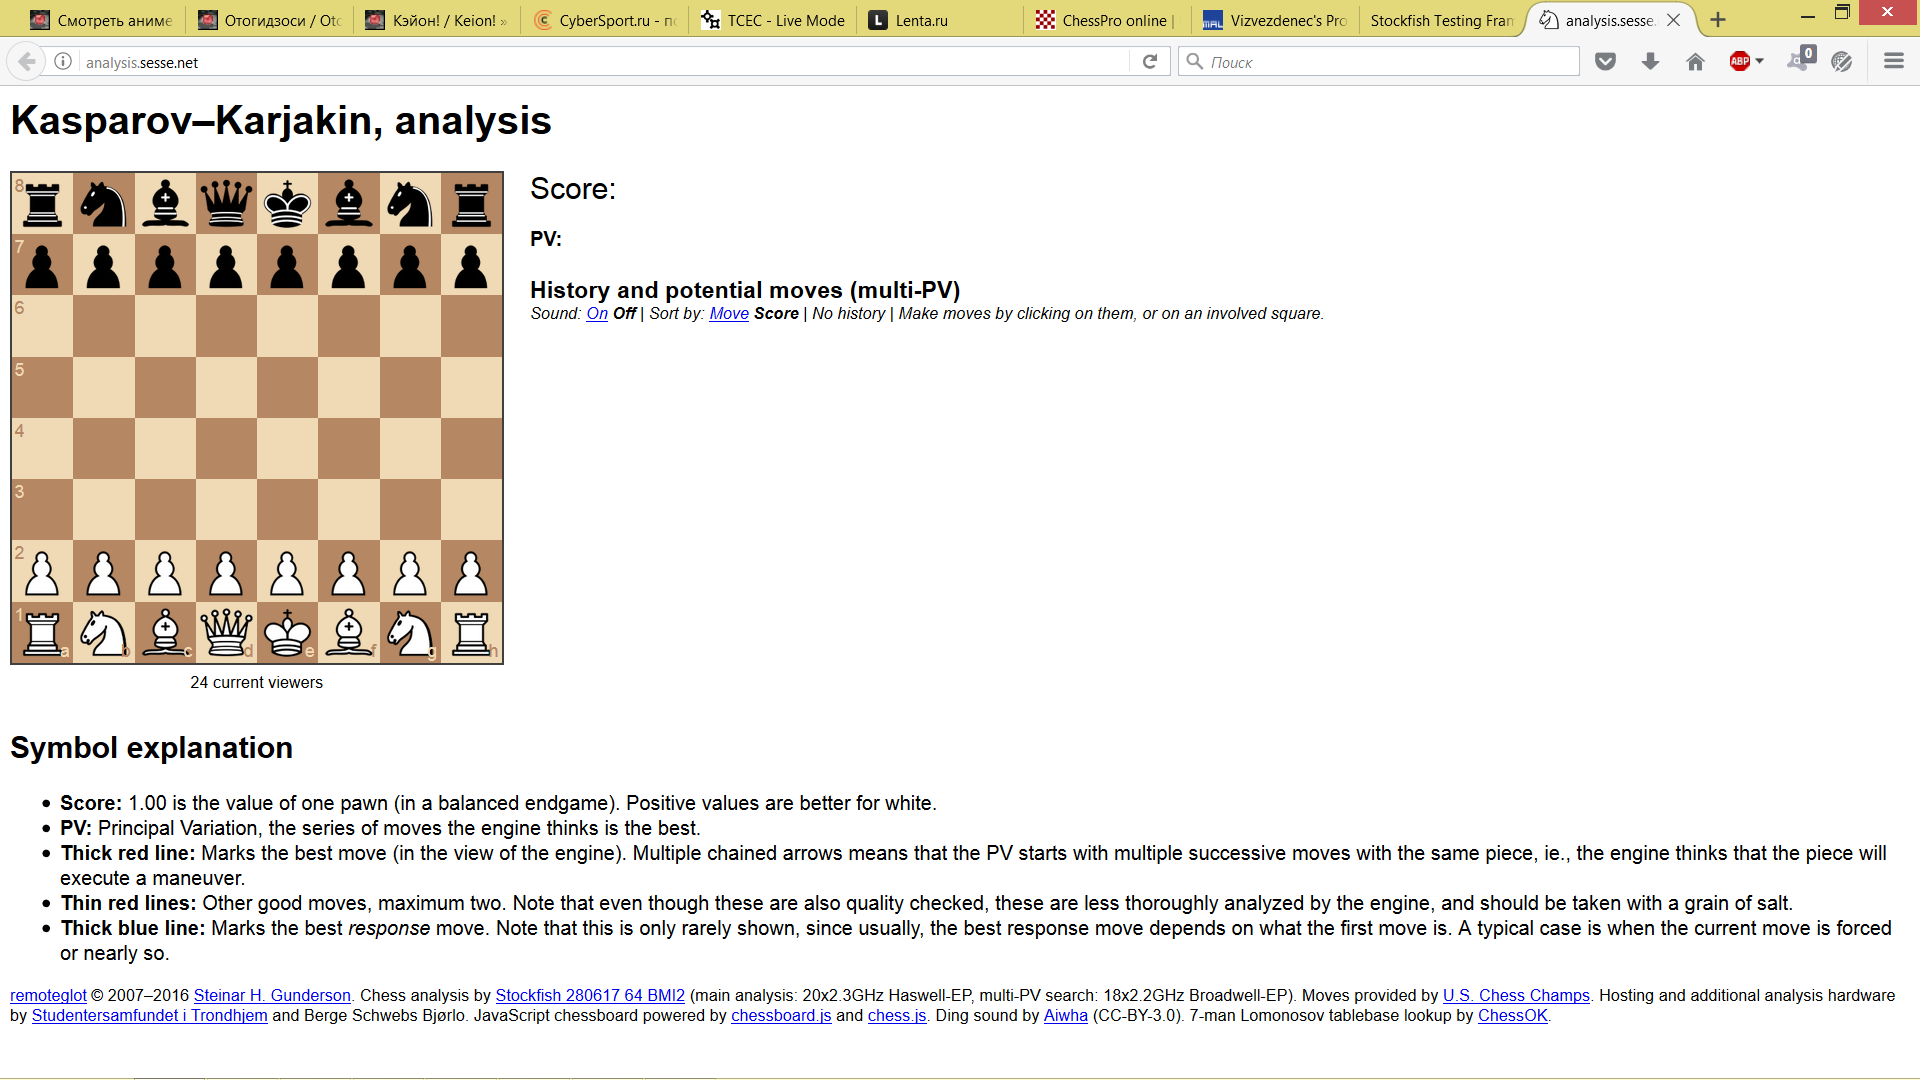This screenshot has height=1080, width=1920.
Task: Sort potential moves by Move
Action: (729, 314)
